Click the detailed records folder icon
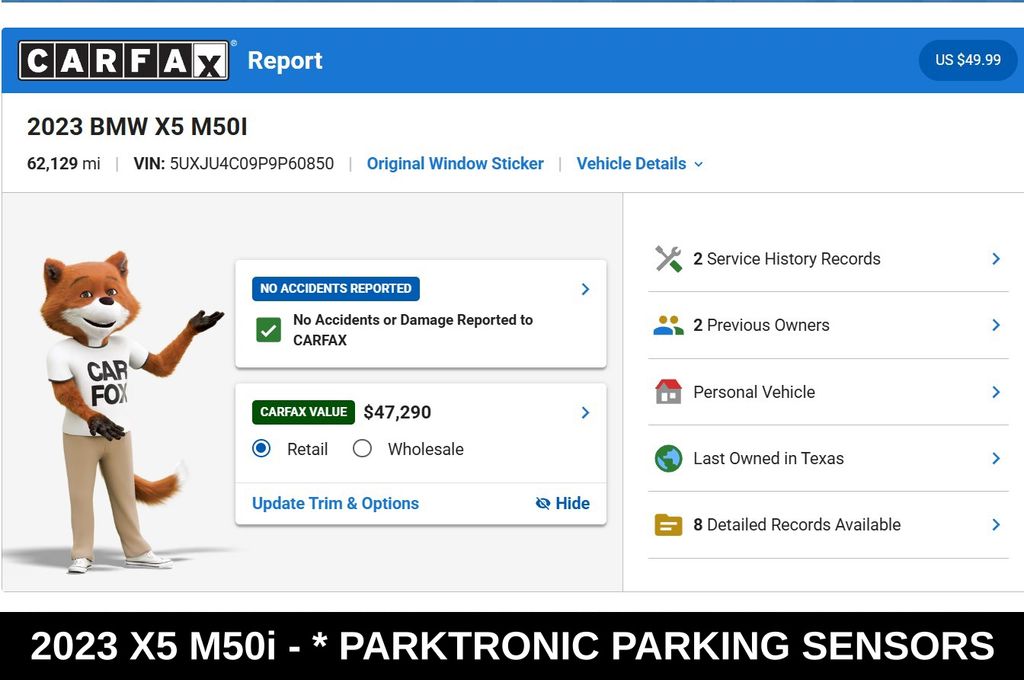 click(x=668, y=525)
